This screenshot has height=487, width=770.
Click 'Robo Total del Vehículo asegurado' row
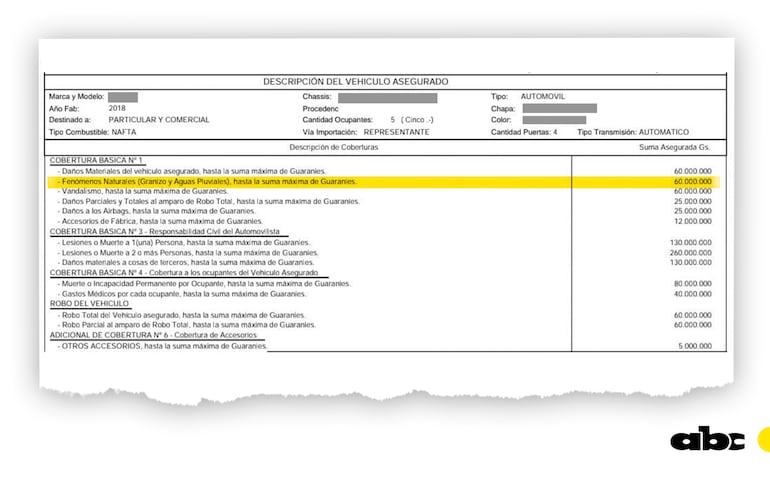click(181, 315)
